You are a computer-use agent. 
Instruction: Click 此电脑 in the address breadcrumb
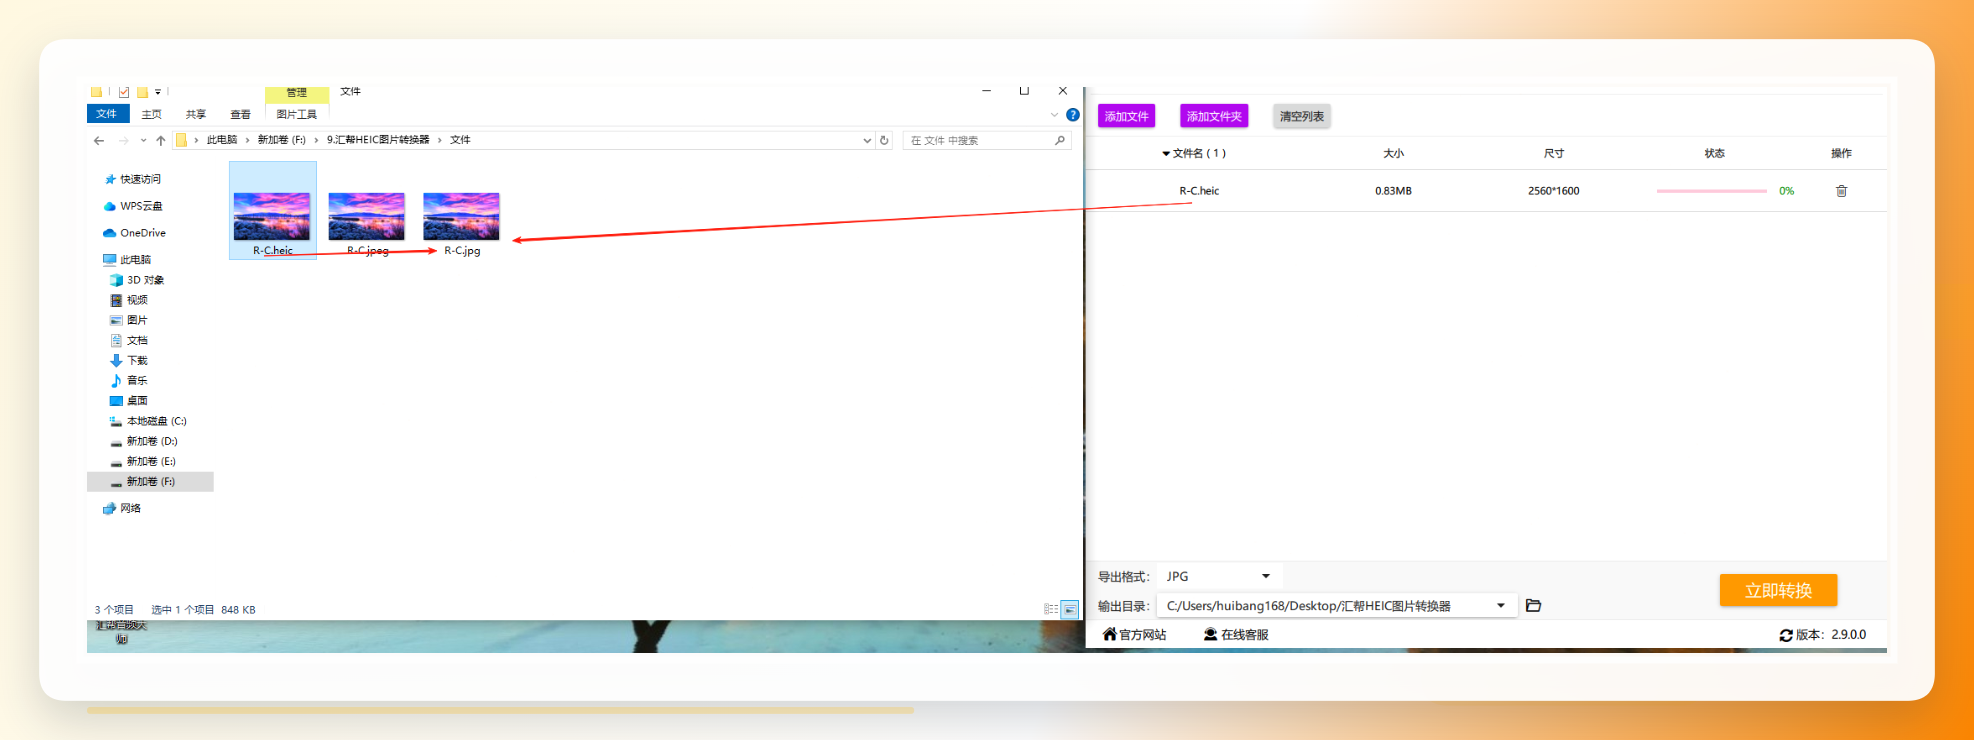click(222, 140)
